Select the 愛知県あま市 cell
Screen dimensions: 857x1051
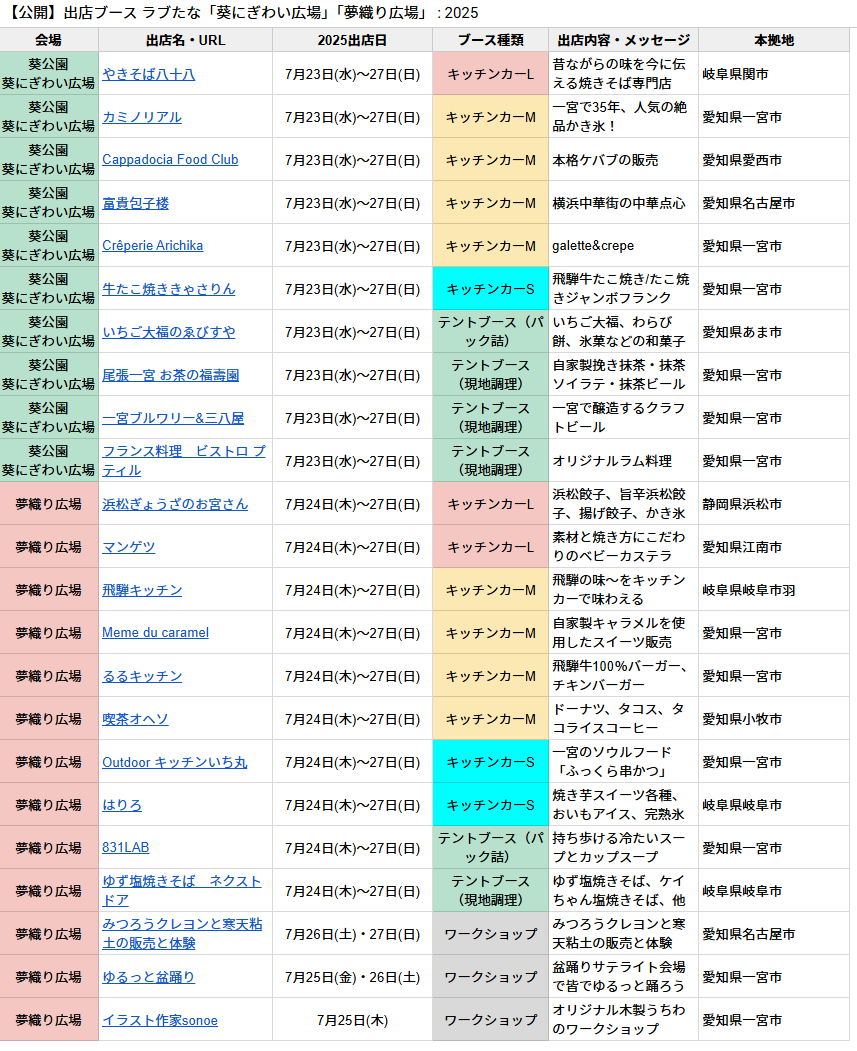(774, 332)
